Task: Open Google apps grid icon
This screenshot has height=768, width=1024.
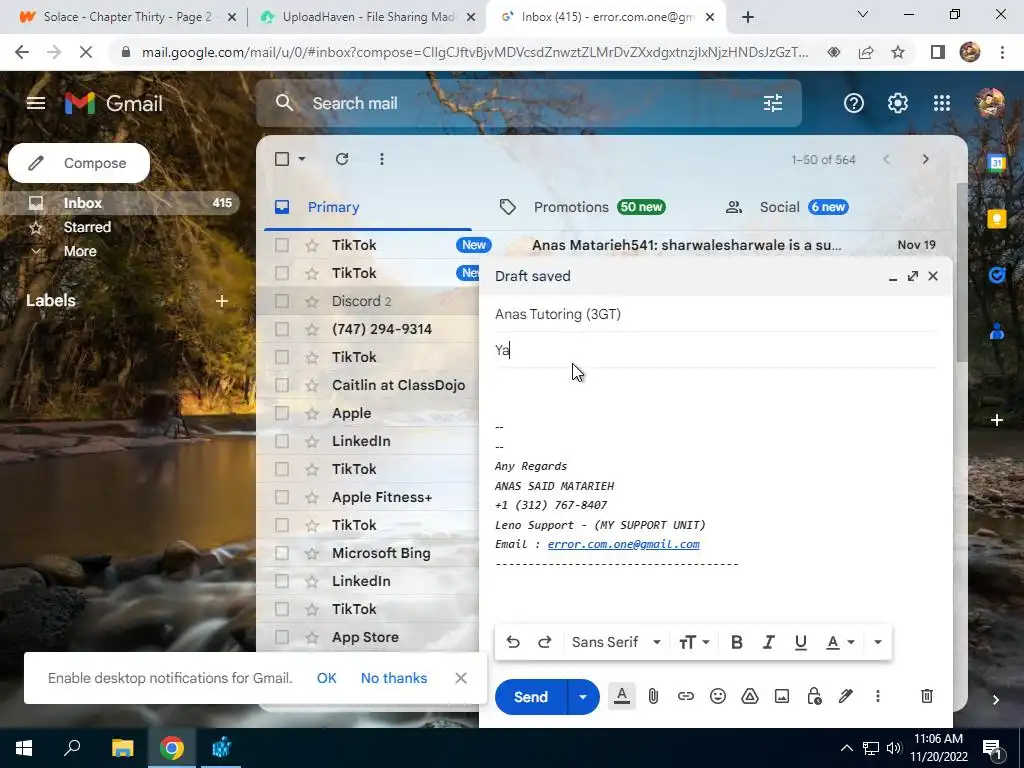Action: [942, 103]
